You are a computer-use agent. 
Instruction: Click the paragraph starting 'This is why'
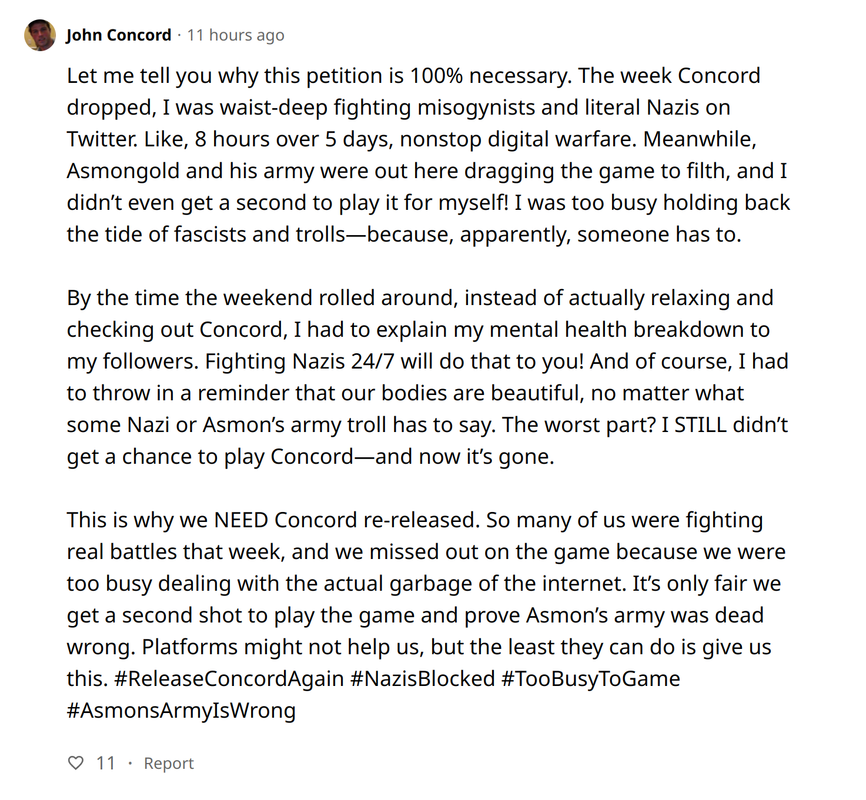tap(426, 615)
